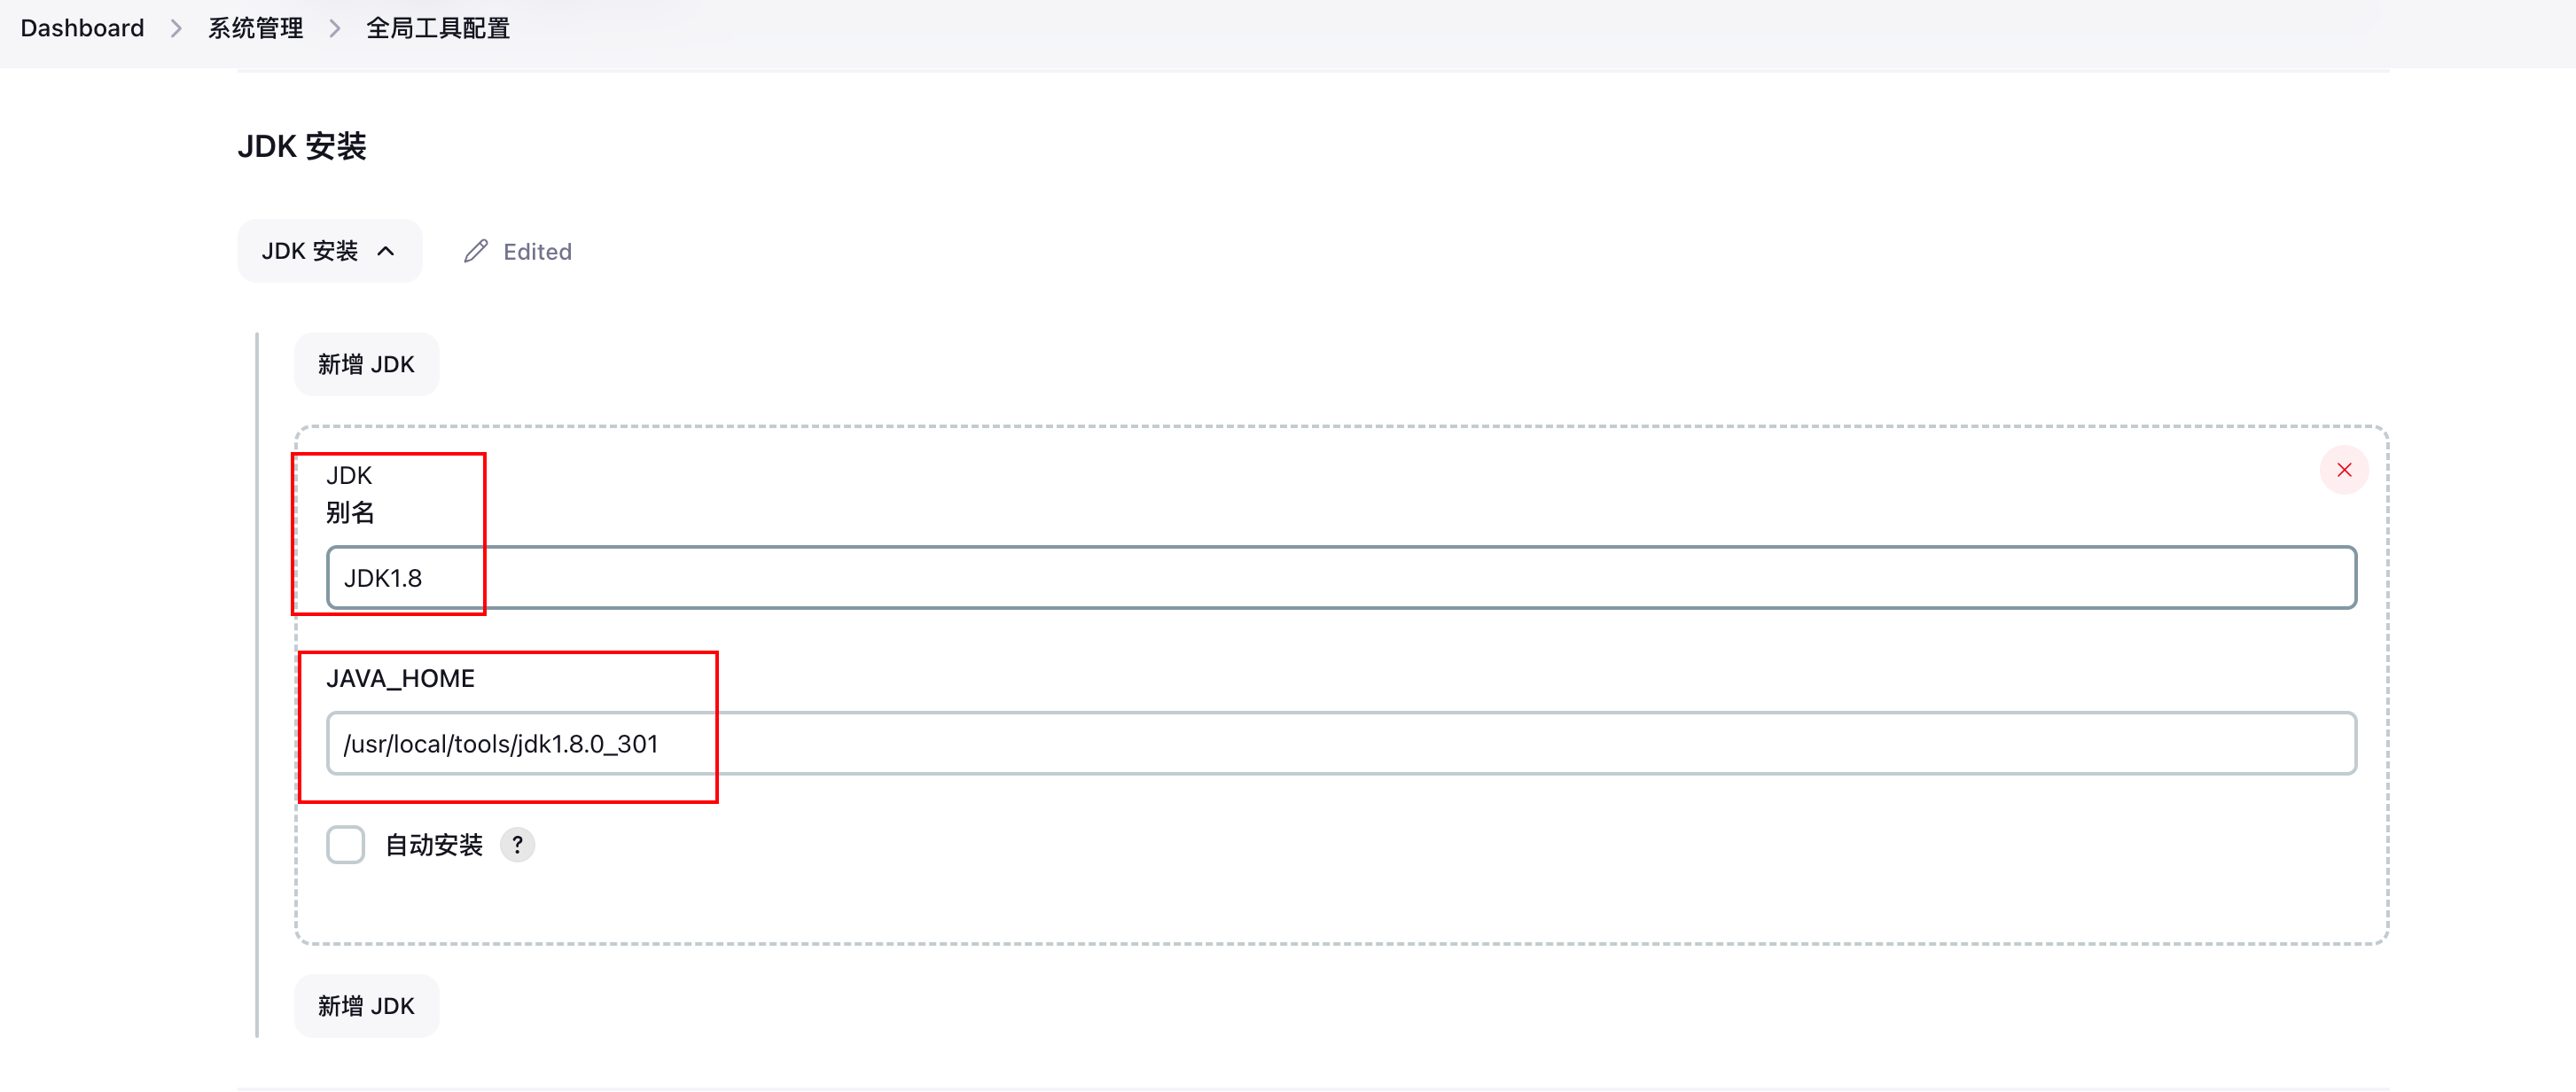
Task: Focus the JDK 别名 field containing JDK1.8
Action: [x=1341, y=578]
